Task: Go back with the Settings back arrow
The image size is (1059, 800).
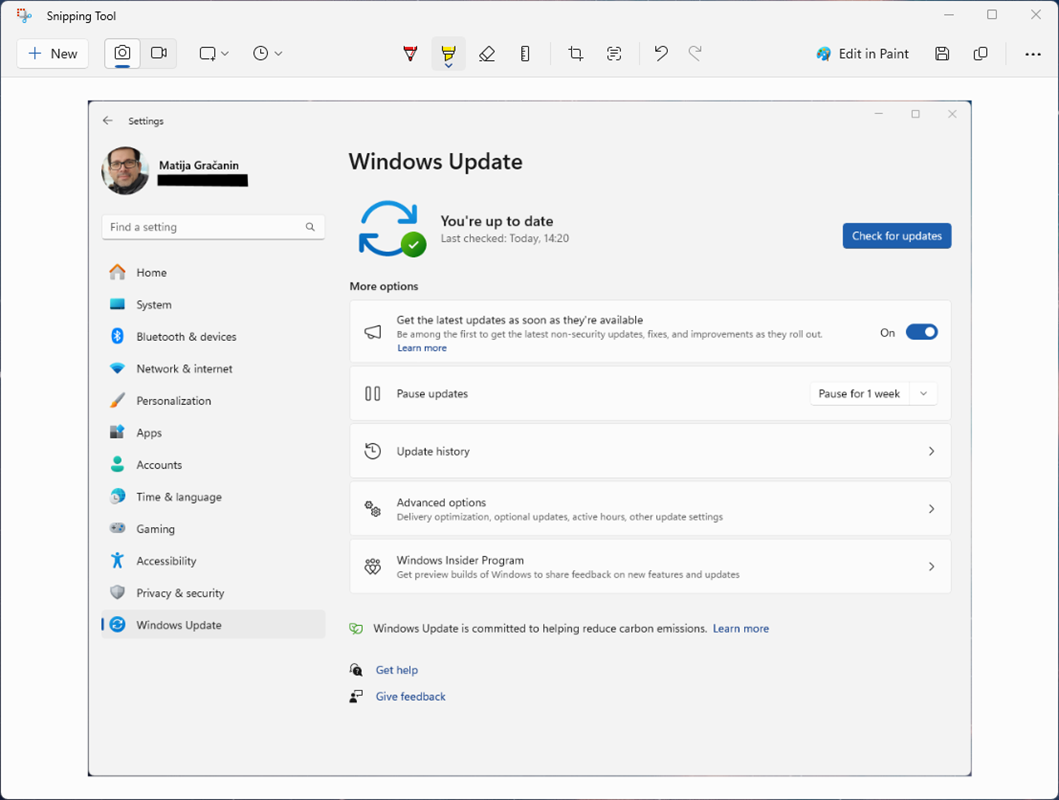Action: tap(107, 121)
